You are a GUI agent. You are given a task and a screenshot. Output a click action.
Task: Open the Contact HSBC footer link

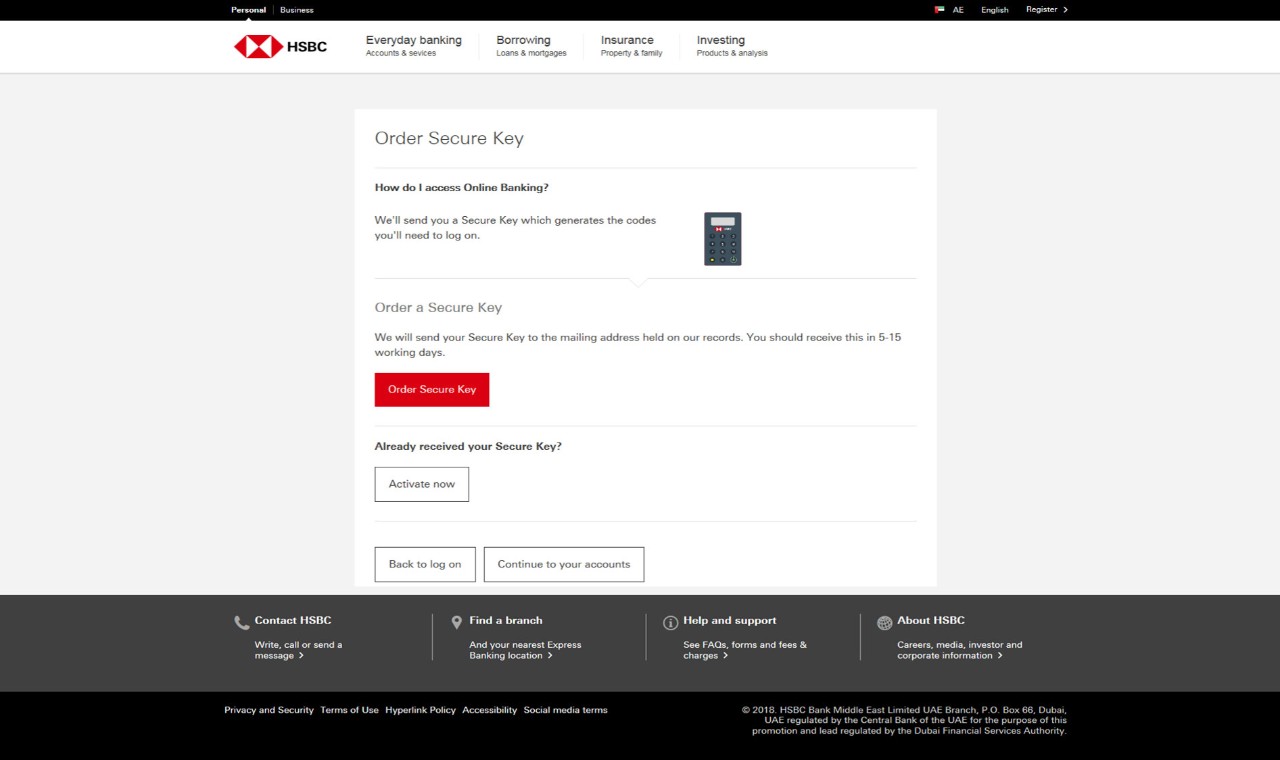(293, 621)
